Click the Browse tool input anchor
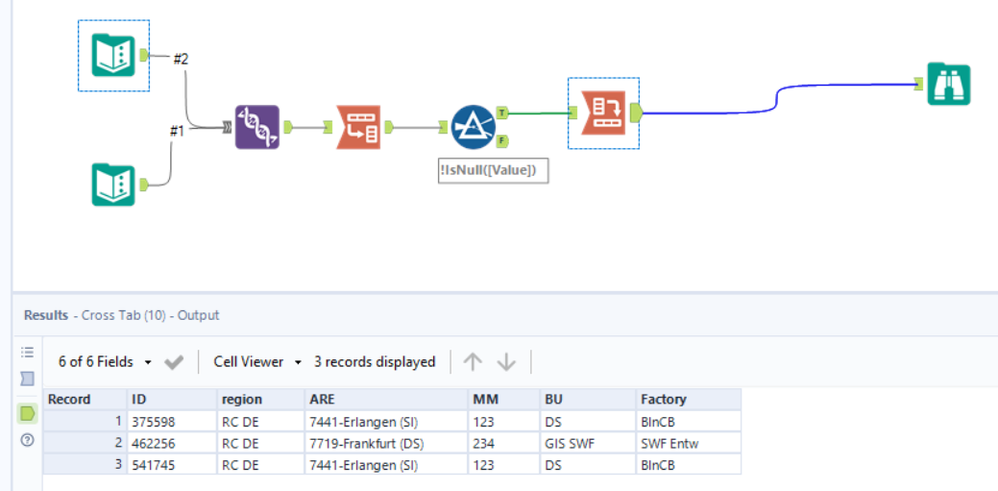Image resolution: width=998 pixels, height=491 pixels. pyautogui.click(x=920, y=83)
